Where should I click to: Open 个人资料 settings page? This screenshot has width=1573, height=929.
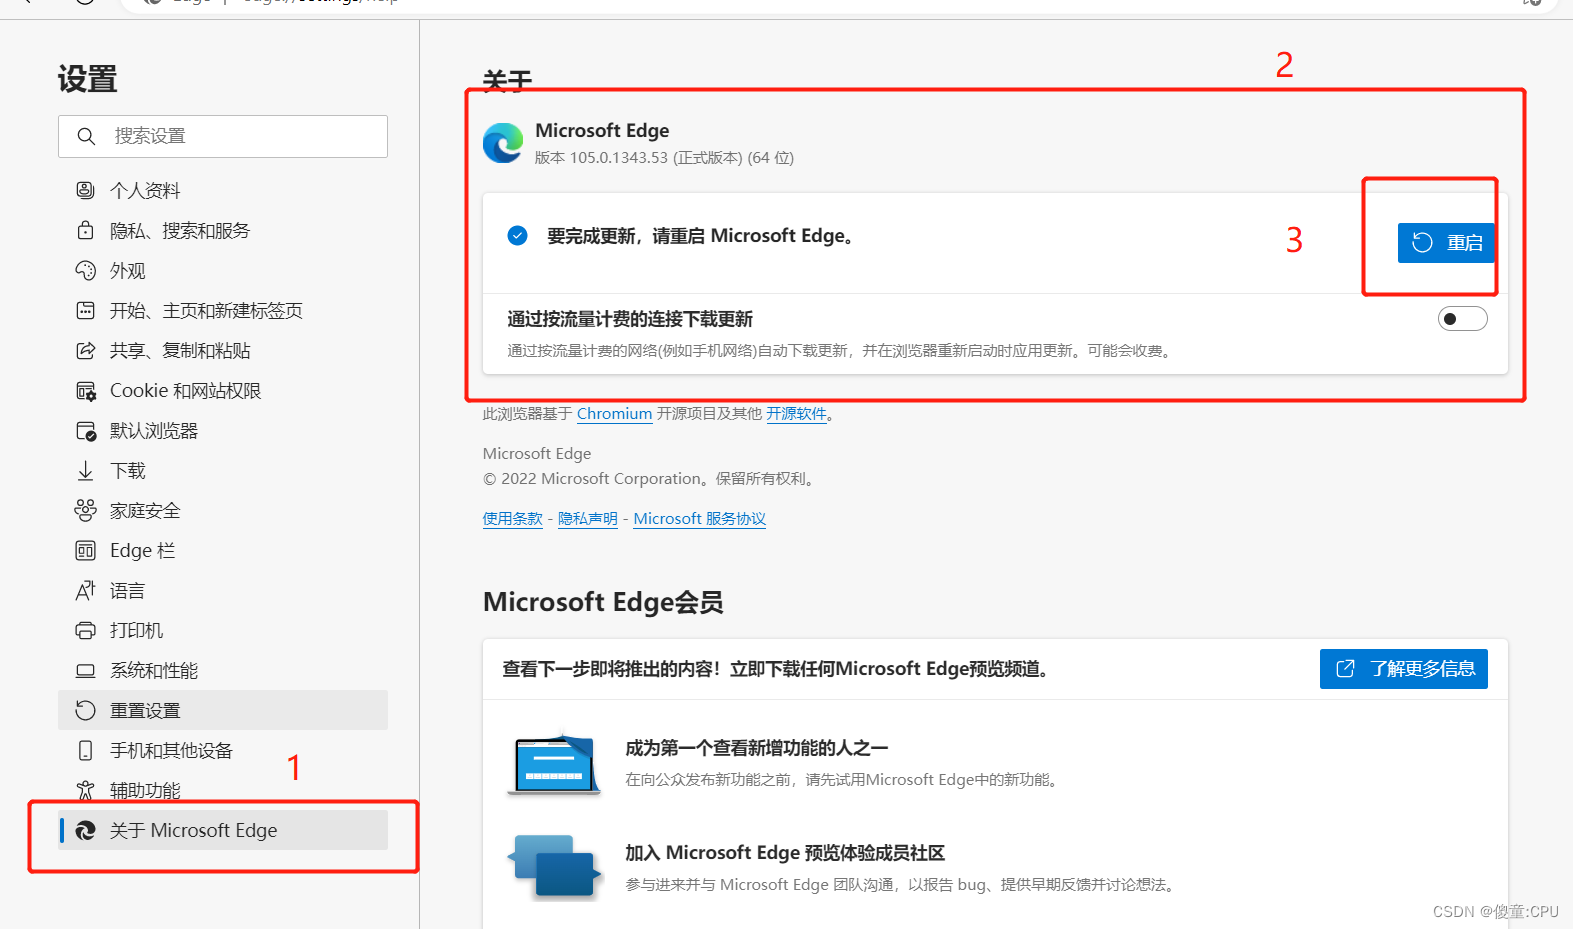pyautogui.click(x=223, y=190)
